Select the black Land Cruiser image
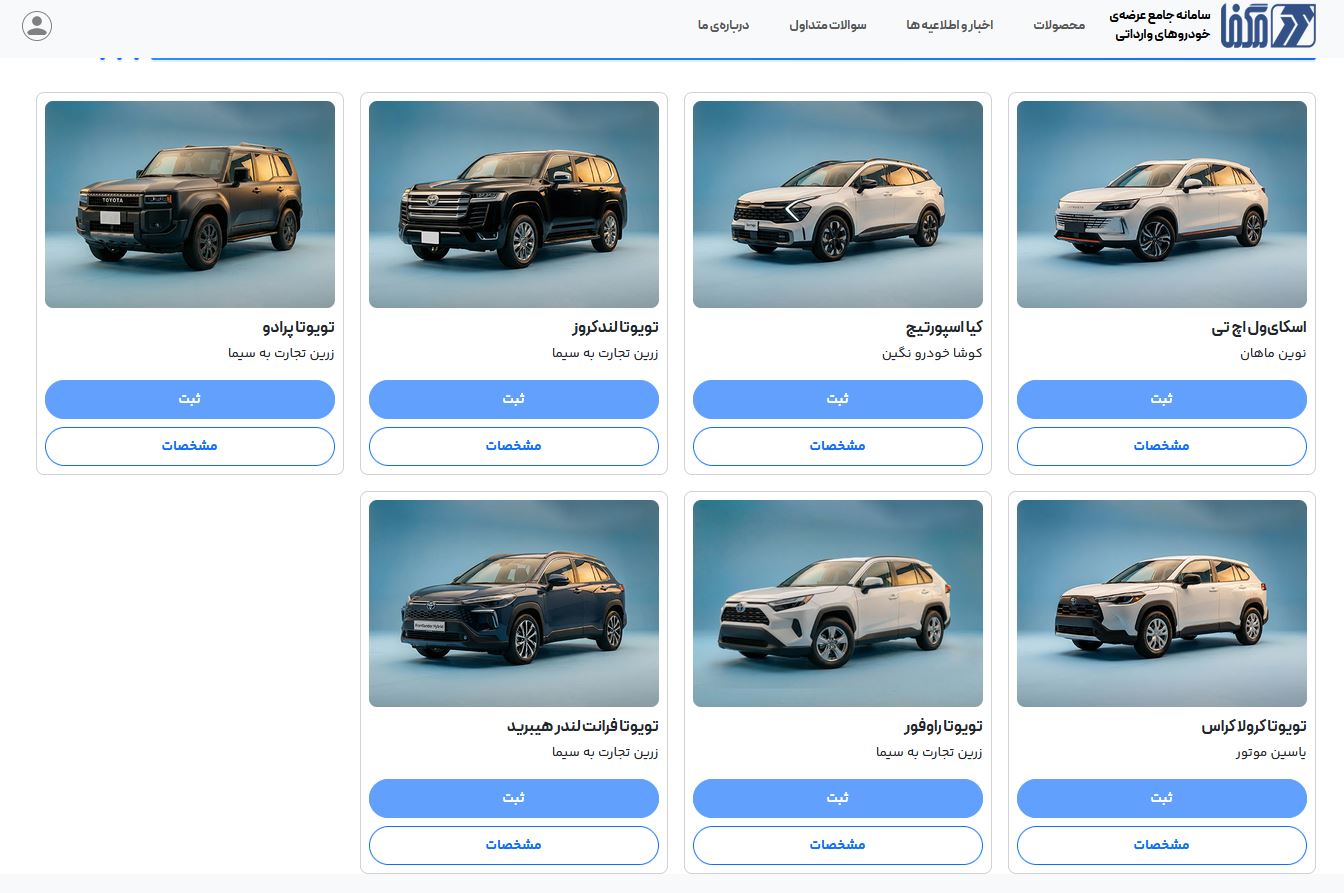1344x893 pixels. click(513, 204)
